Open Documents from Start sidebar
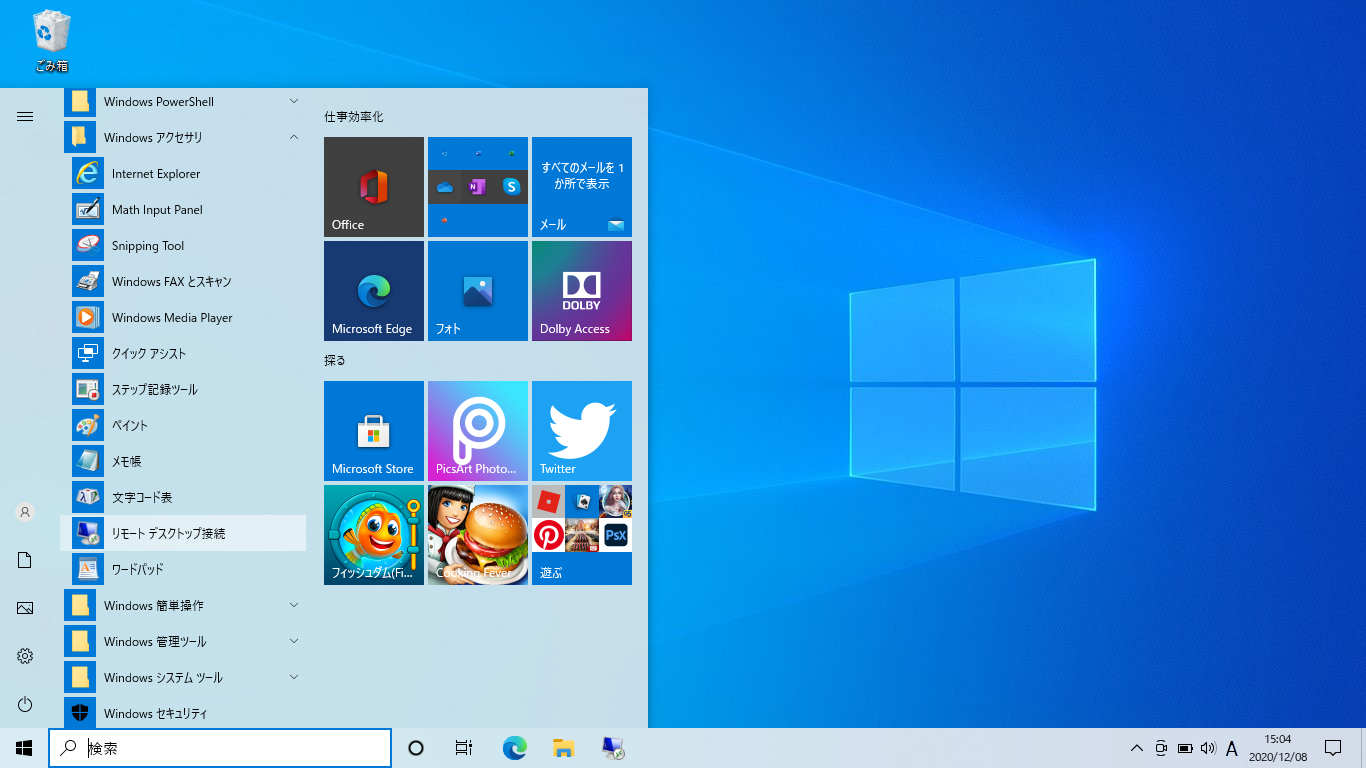Image resolution: width=1366 pixels, height=768 pixels. pyautogui.click(x=25, y=560)
